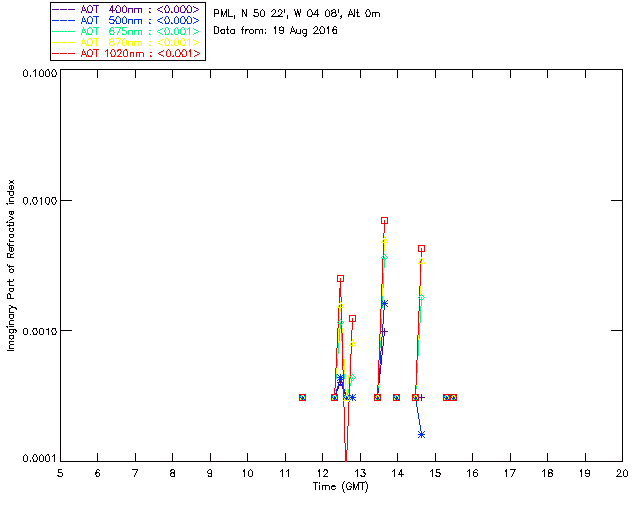Click the red square atop the 12.5 hour peak
640x512 pixels.
pyautogui.click(x=340, y=278)
